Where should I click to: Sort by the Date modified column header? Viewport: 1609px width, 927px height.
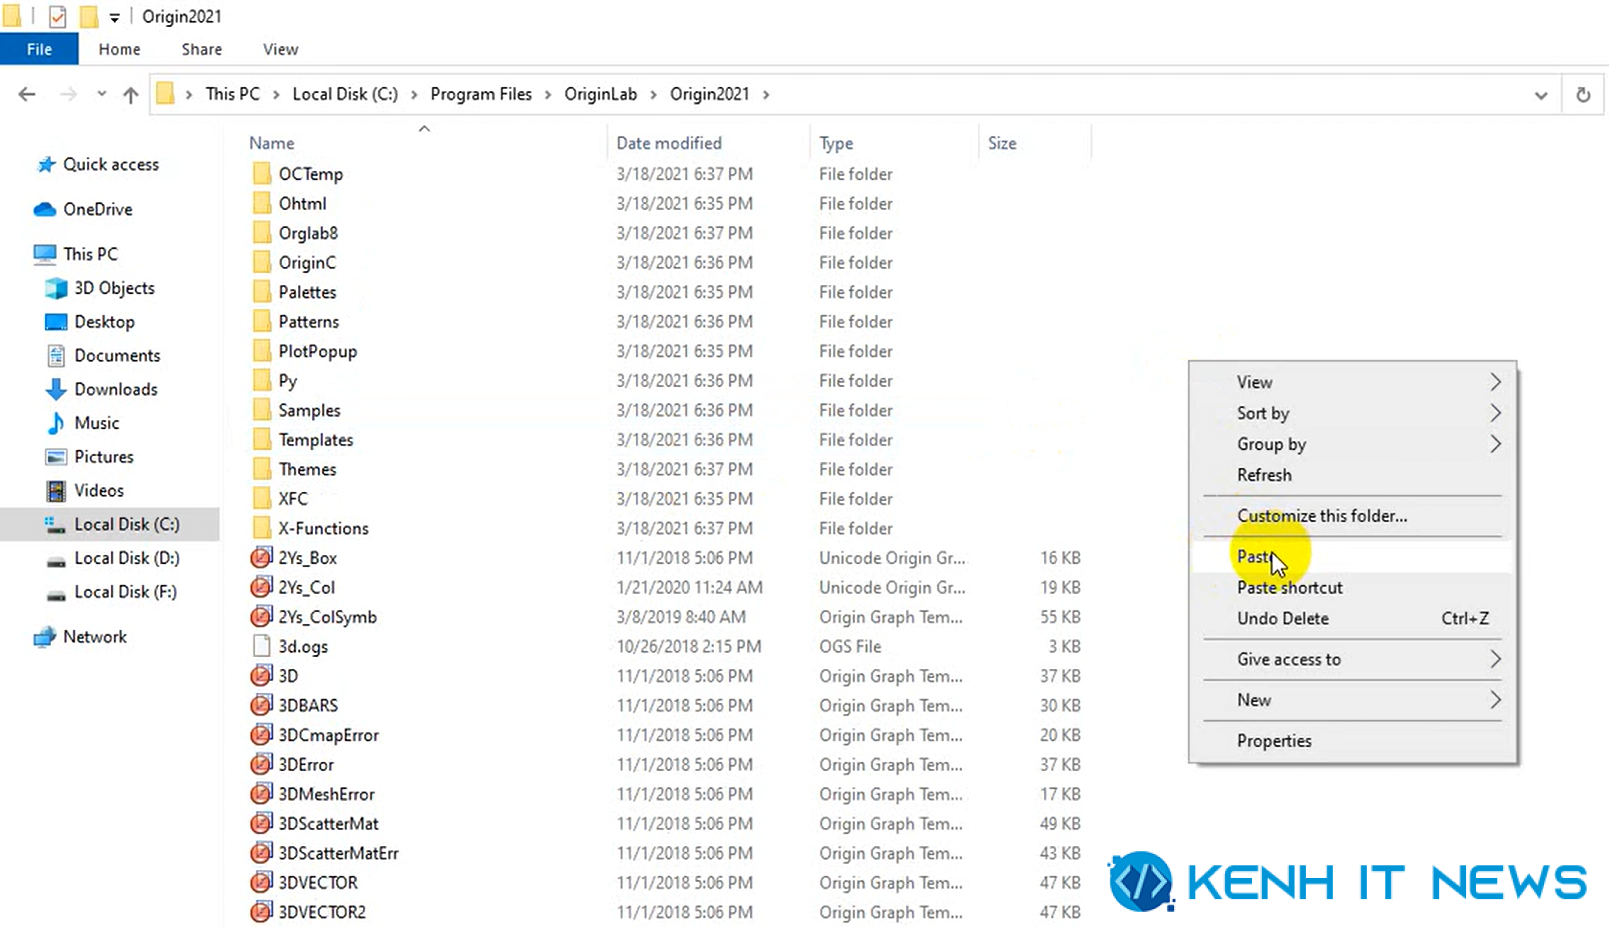668,143
